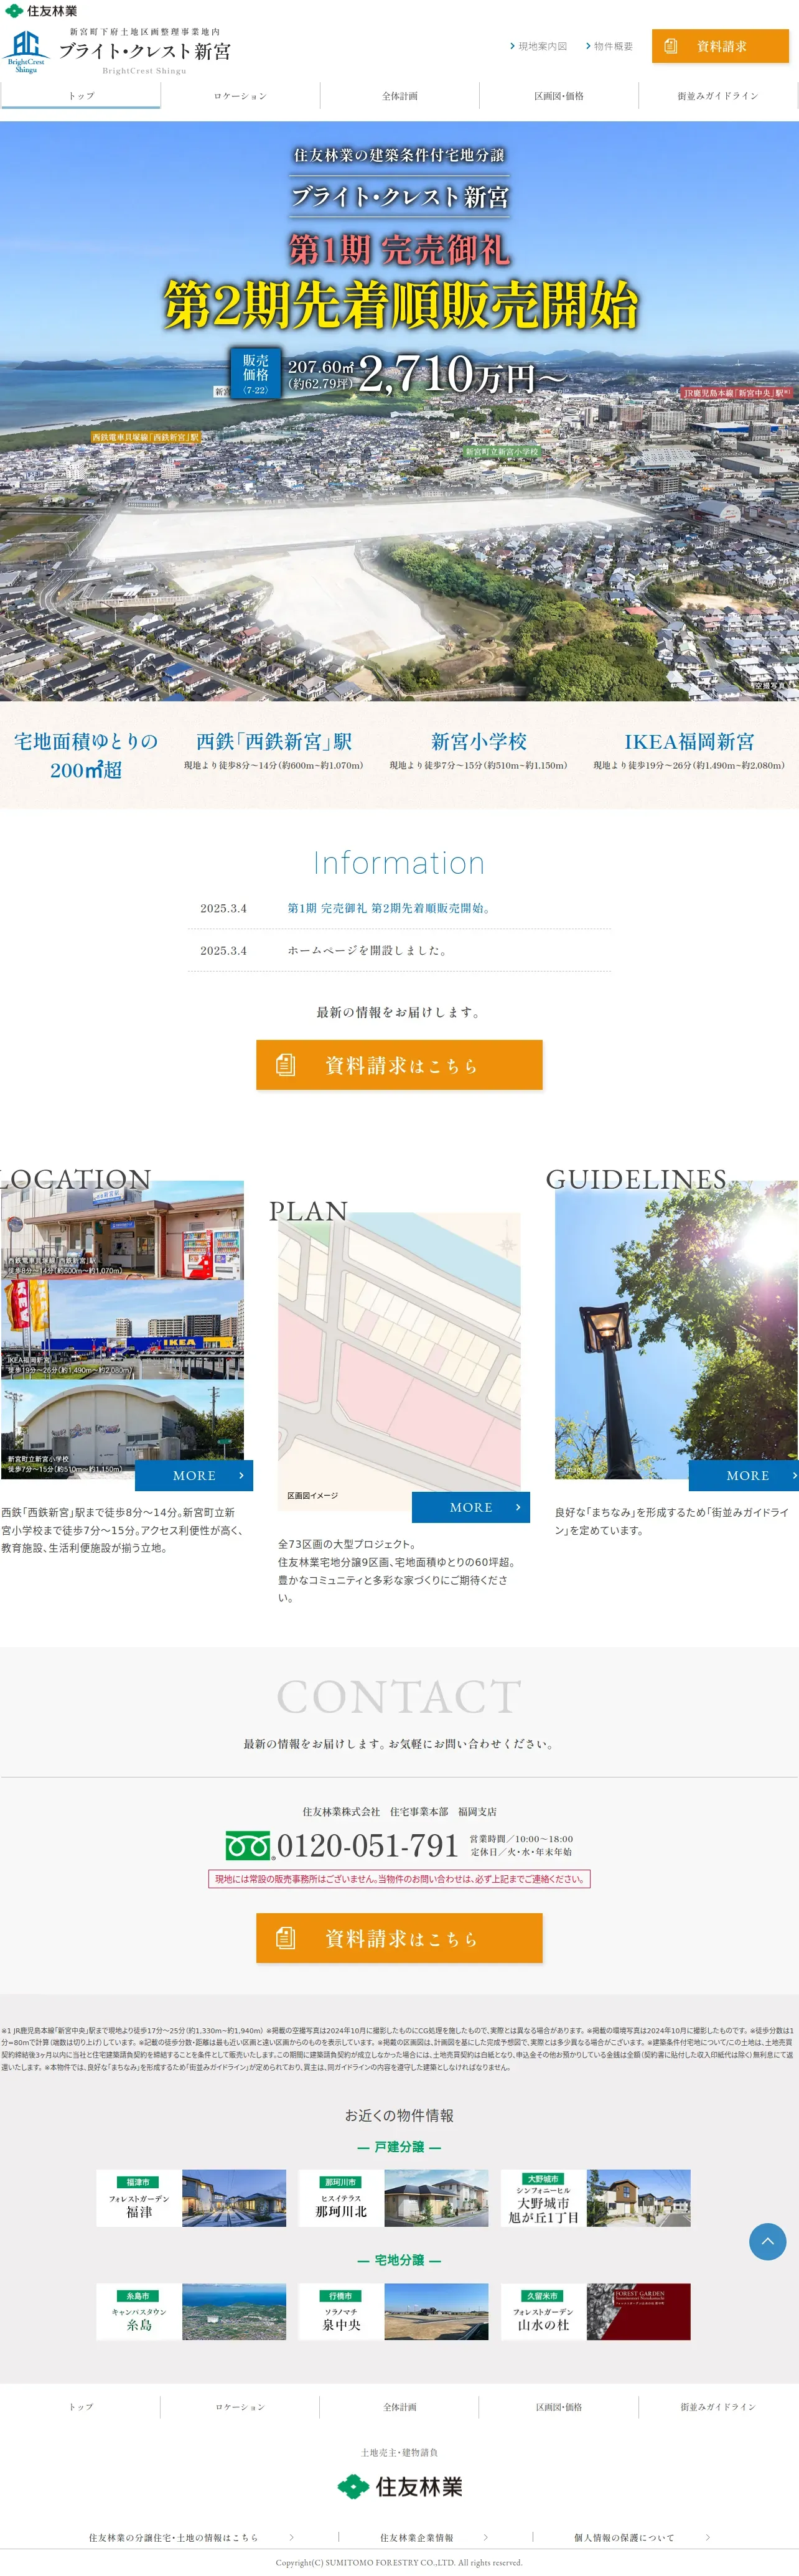Screen dimensions: 799x2576
Task: Click the 販売価格 price badge in hero
Action: click(x=255, y=373)
